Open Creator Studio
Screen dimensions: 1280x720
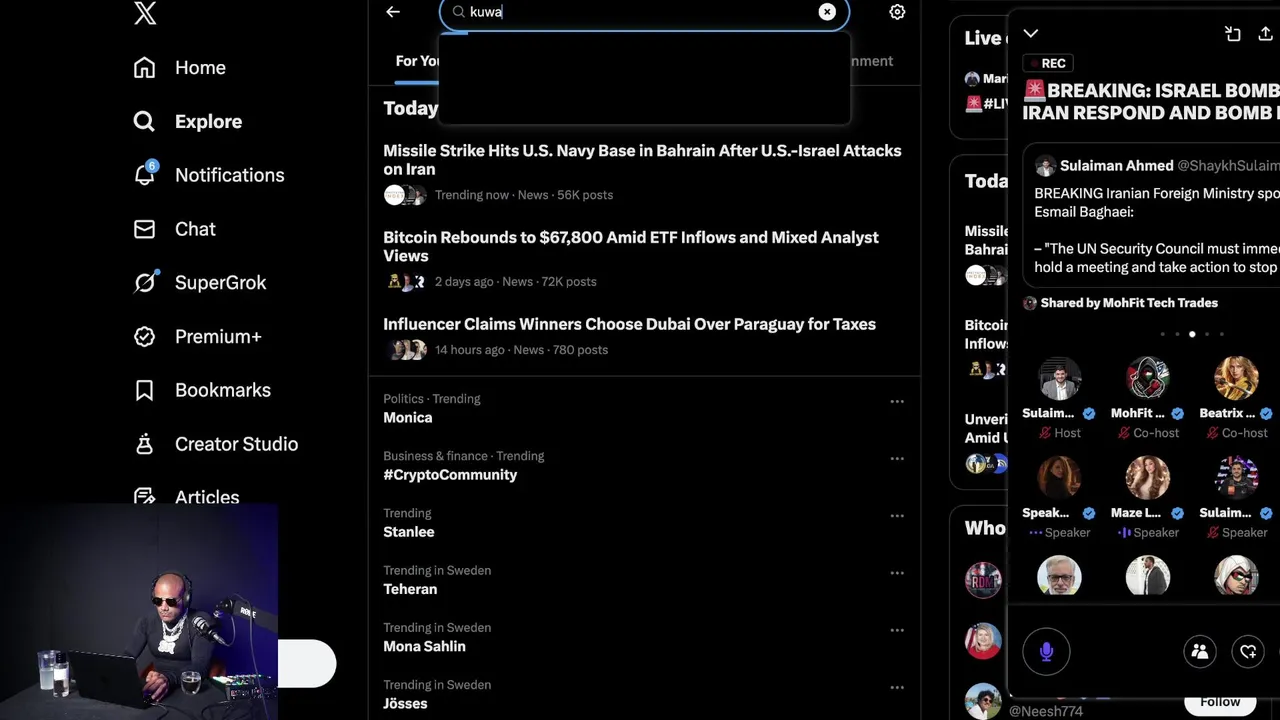(216, 444)
